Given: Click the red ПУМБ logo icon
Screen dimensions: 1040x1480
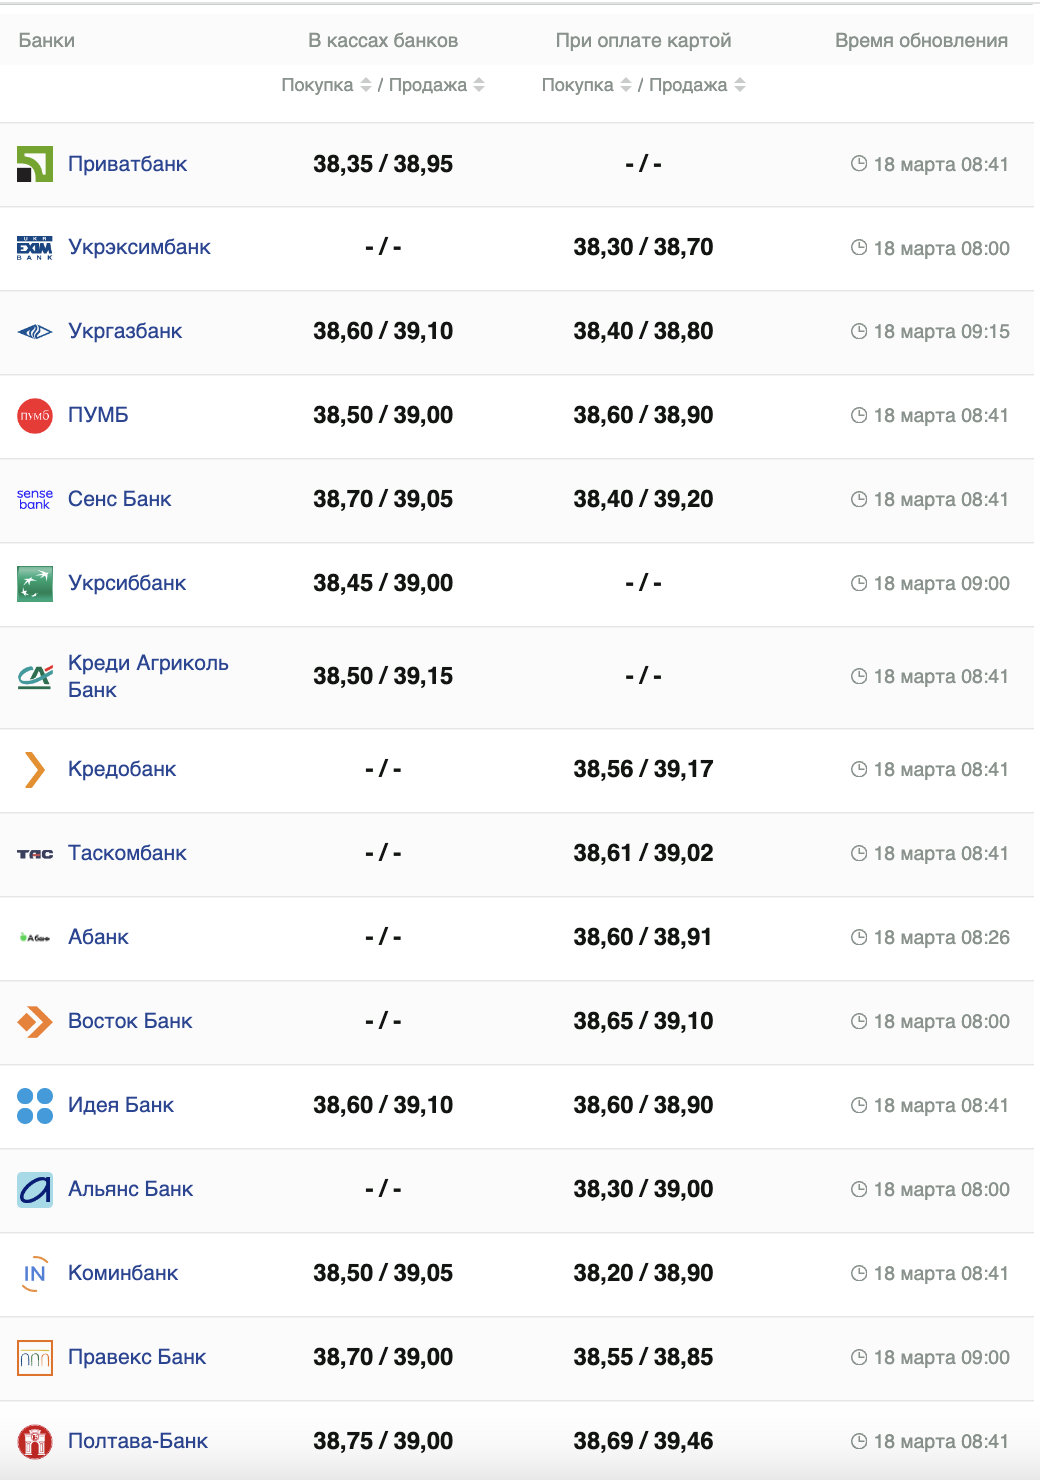Looking at the screenshot, I should click(35, 416).
